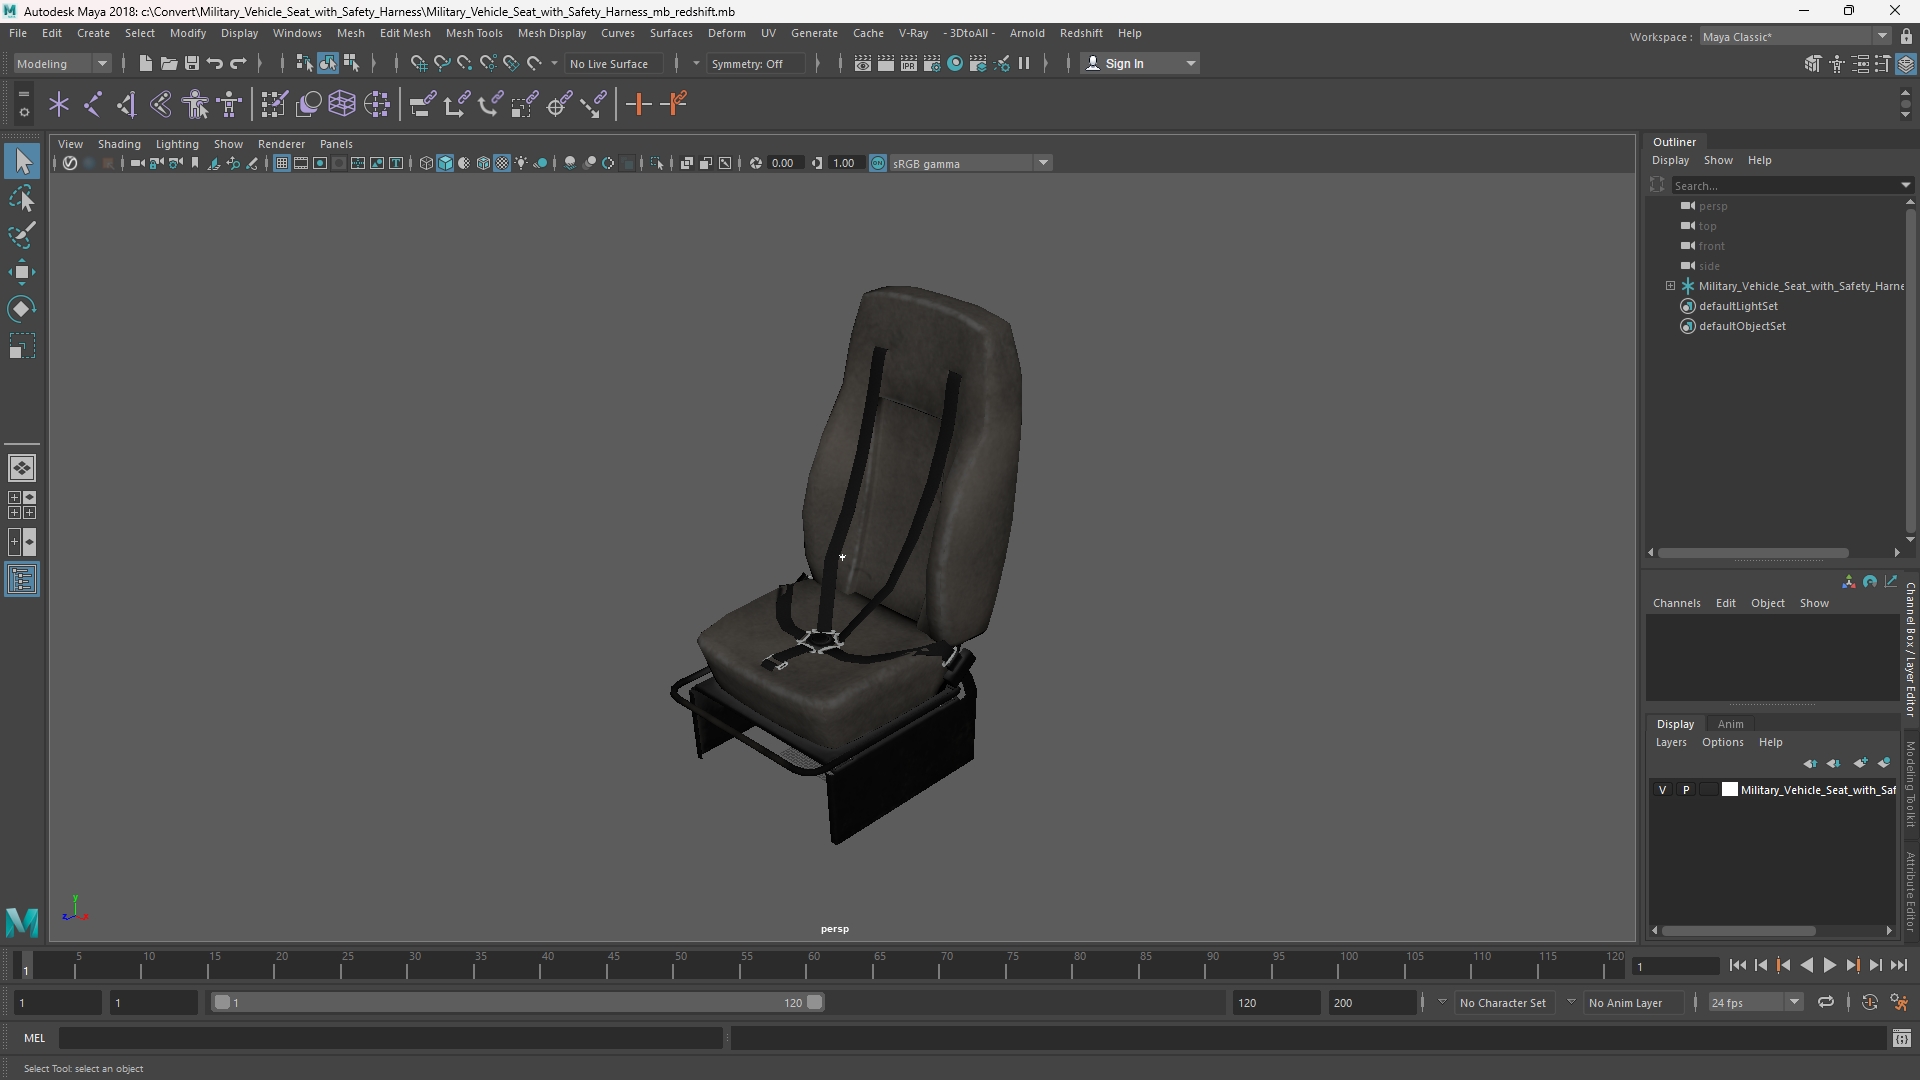The height and width of the screenshot is (1080, 1920).
Task: Toggle the sRGB gamma color management icon
Action: coord(877,163)
